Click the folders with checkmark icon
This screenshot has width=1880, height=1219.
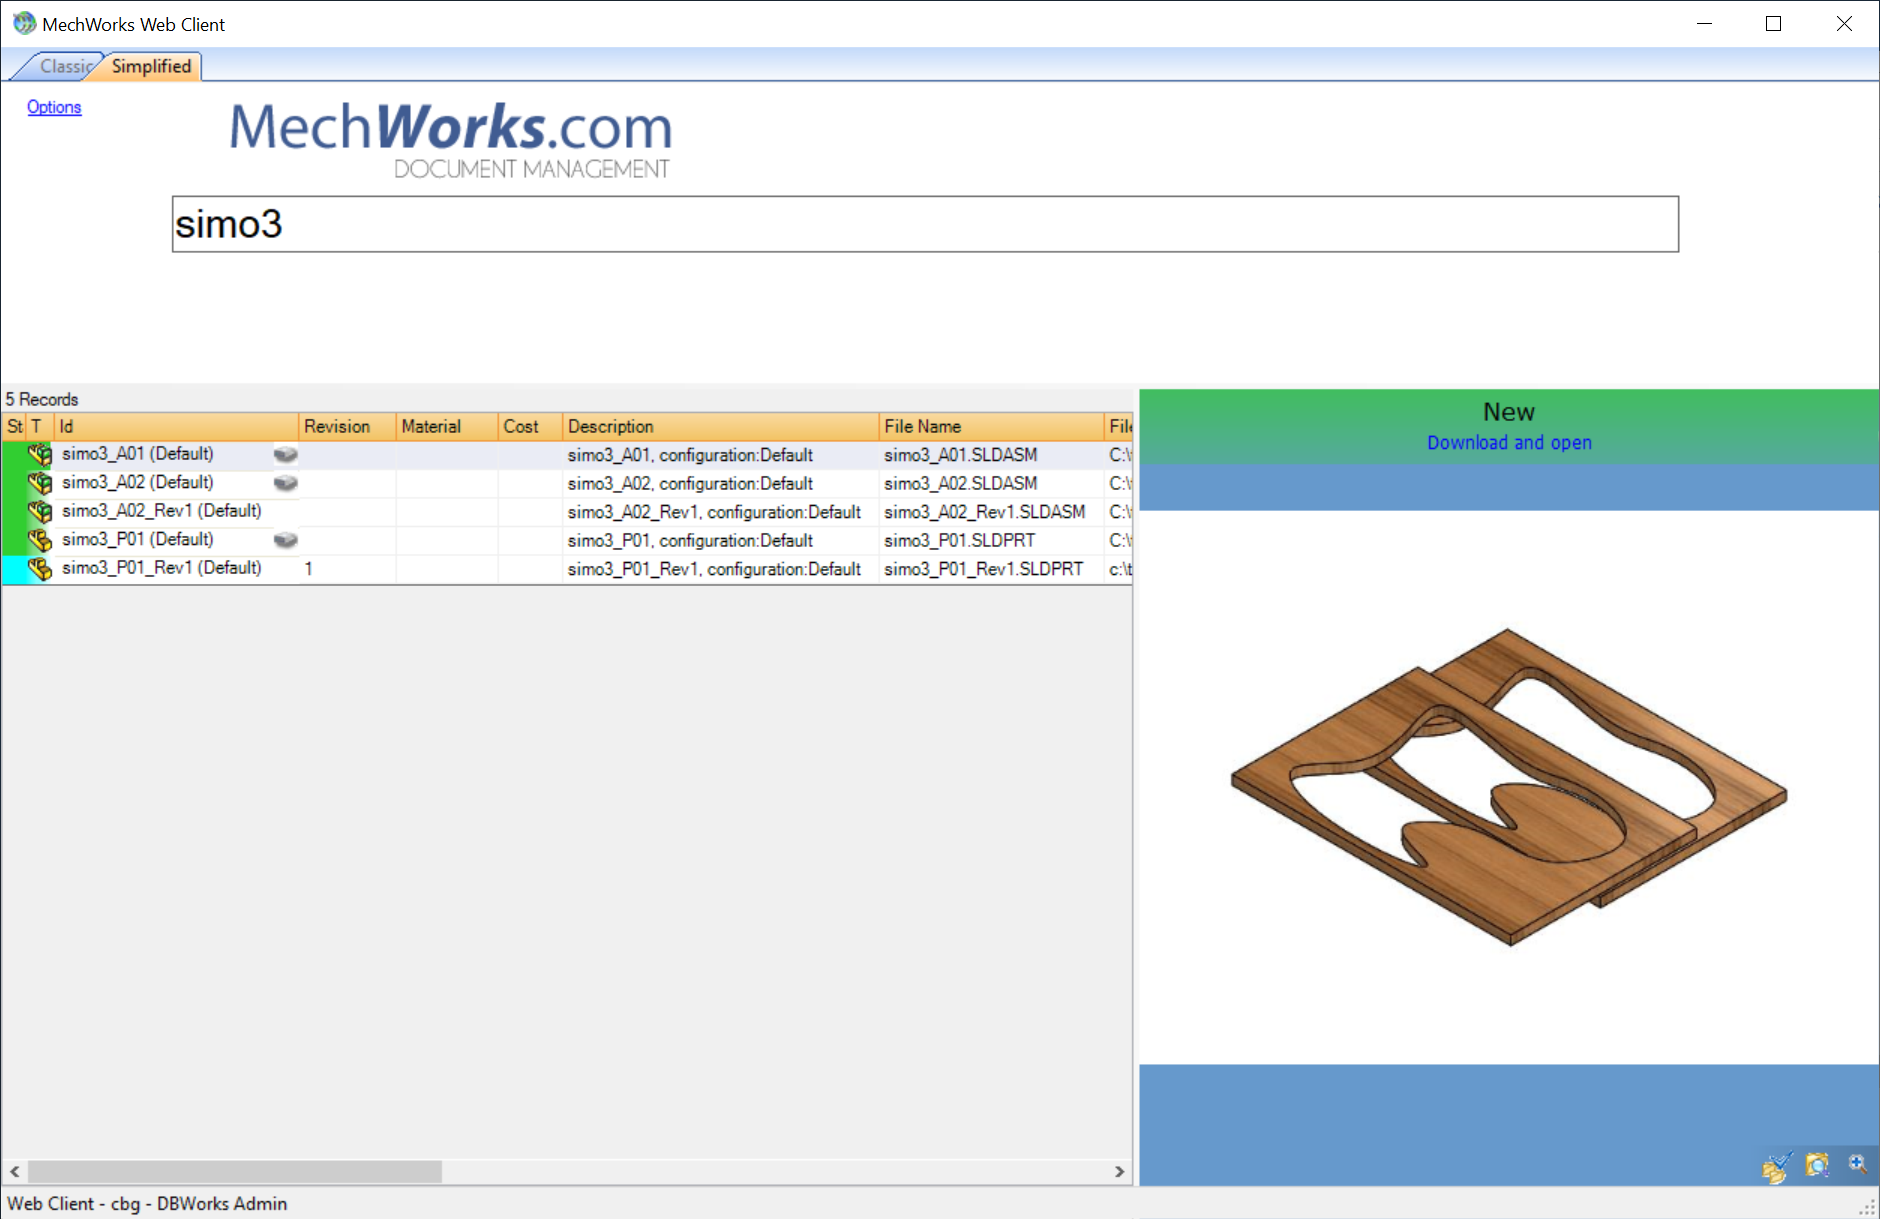point(1777,1166)
